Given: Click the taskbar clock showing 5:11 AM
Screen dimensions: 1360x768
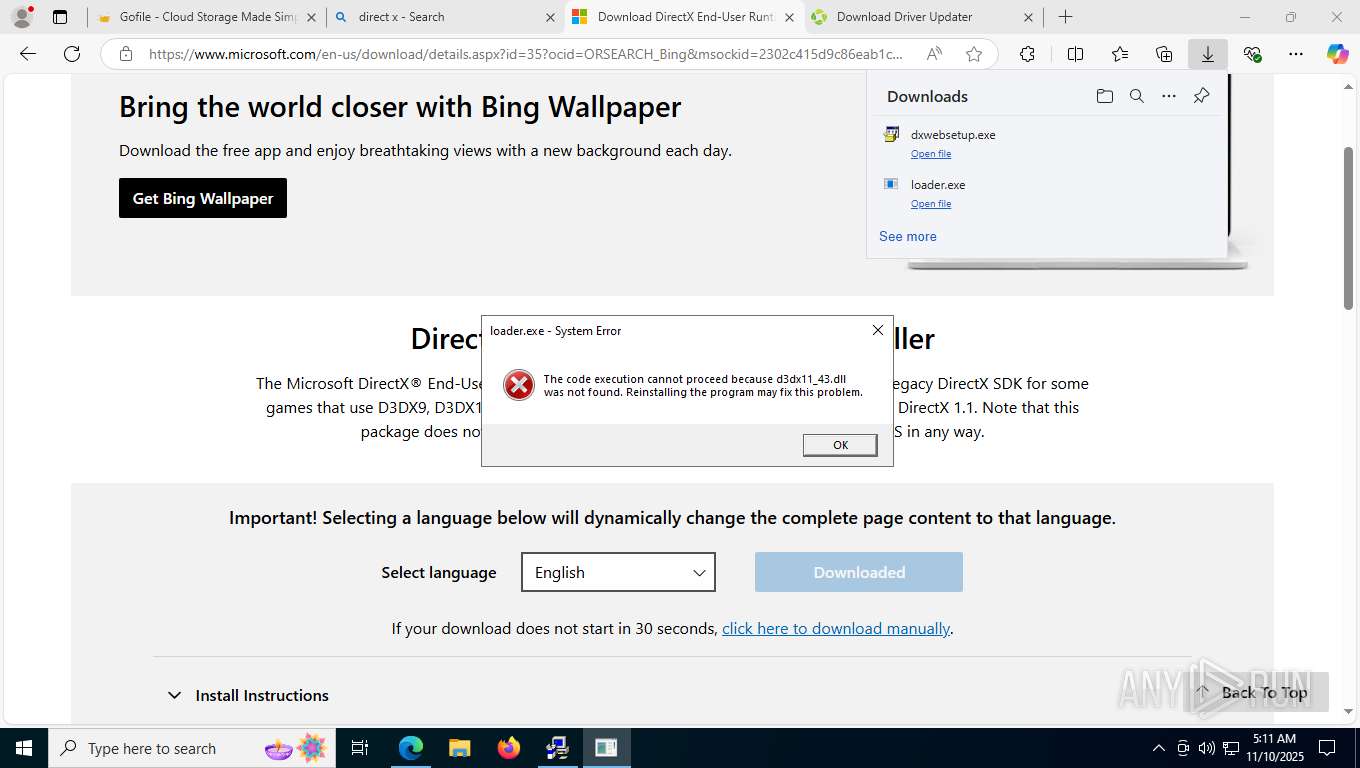Looking at the screenshot, I should pos(1274,748).
